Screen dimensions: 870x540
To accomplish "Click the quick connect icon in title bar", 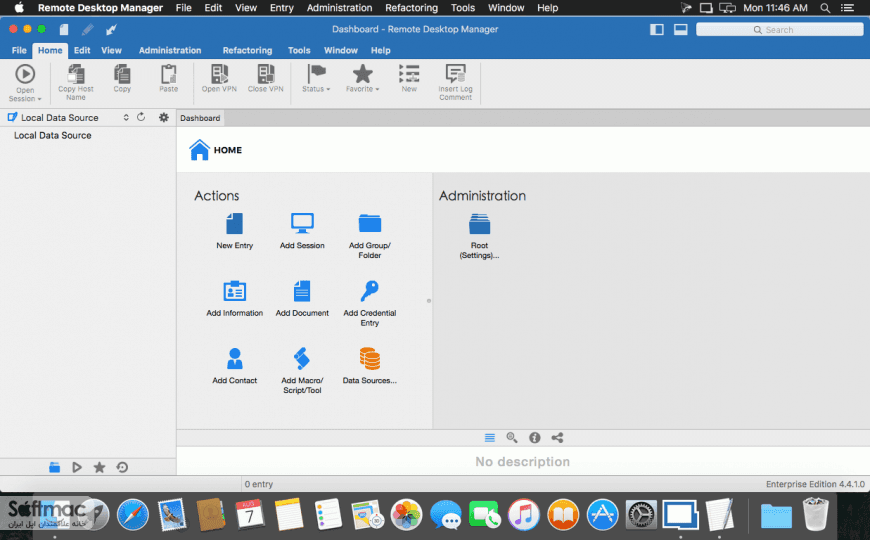I will [111, 29].
